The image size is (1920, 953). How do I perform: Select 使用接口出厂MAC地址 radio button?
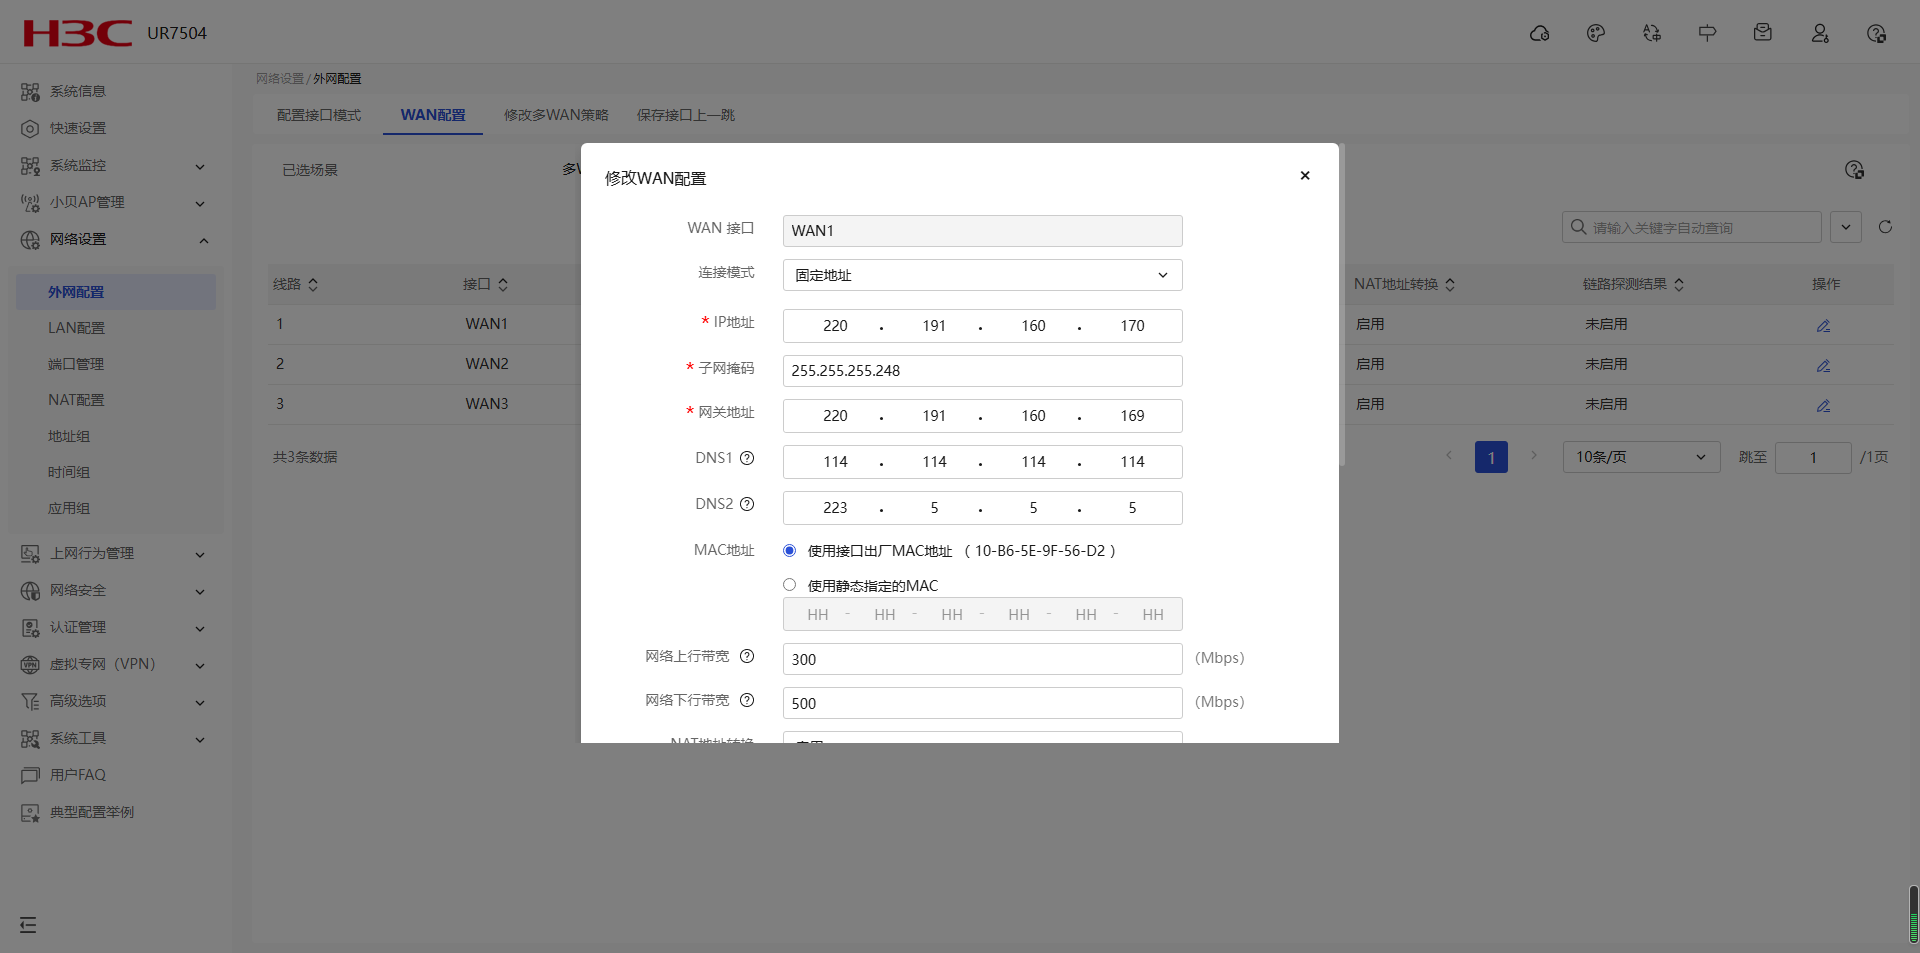click(789, 550)
